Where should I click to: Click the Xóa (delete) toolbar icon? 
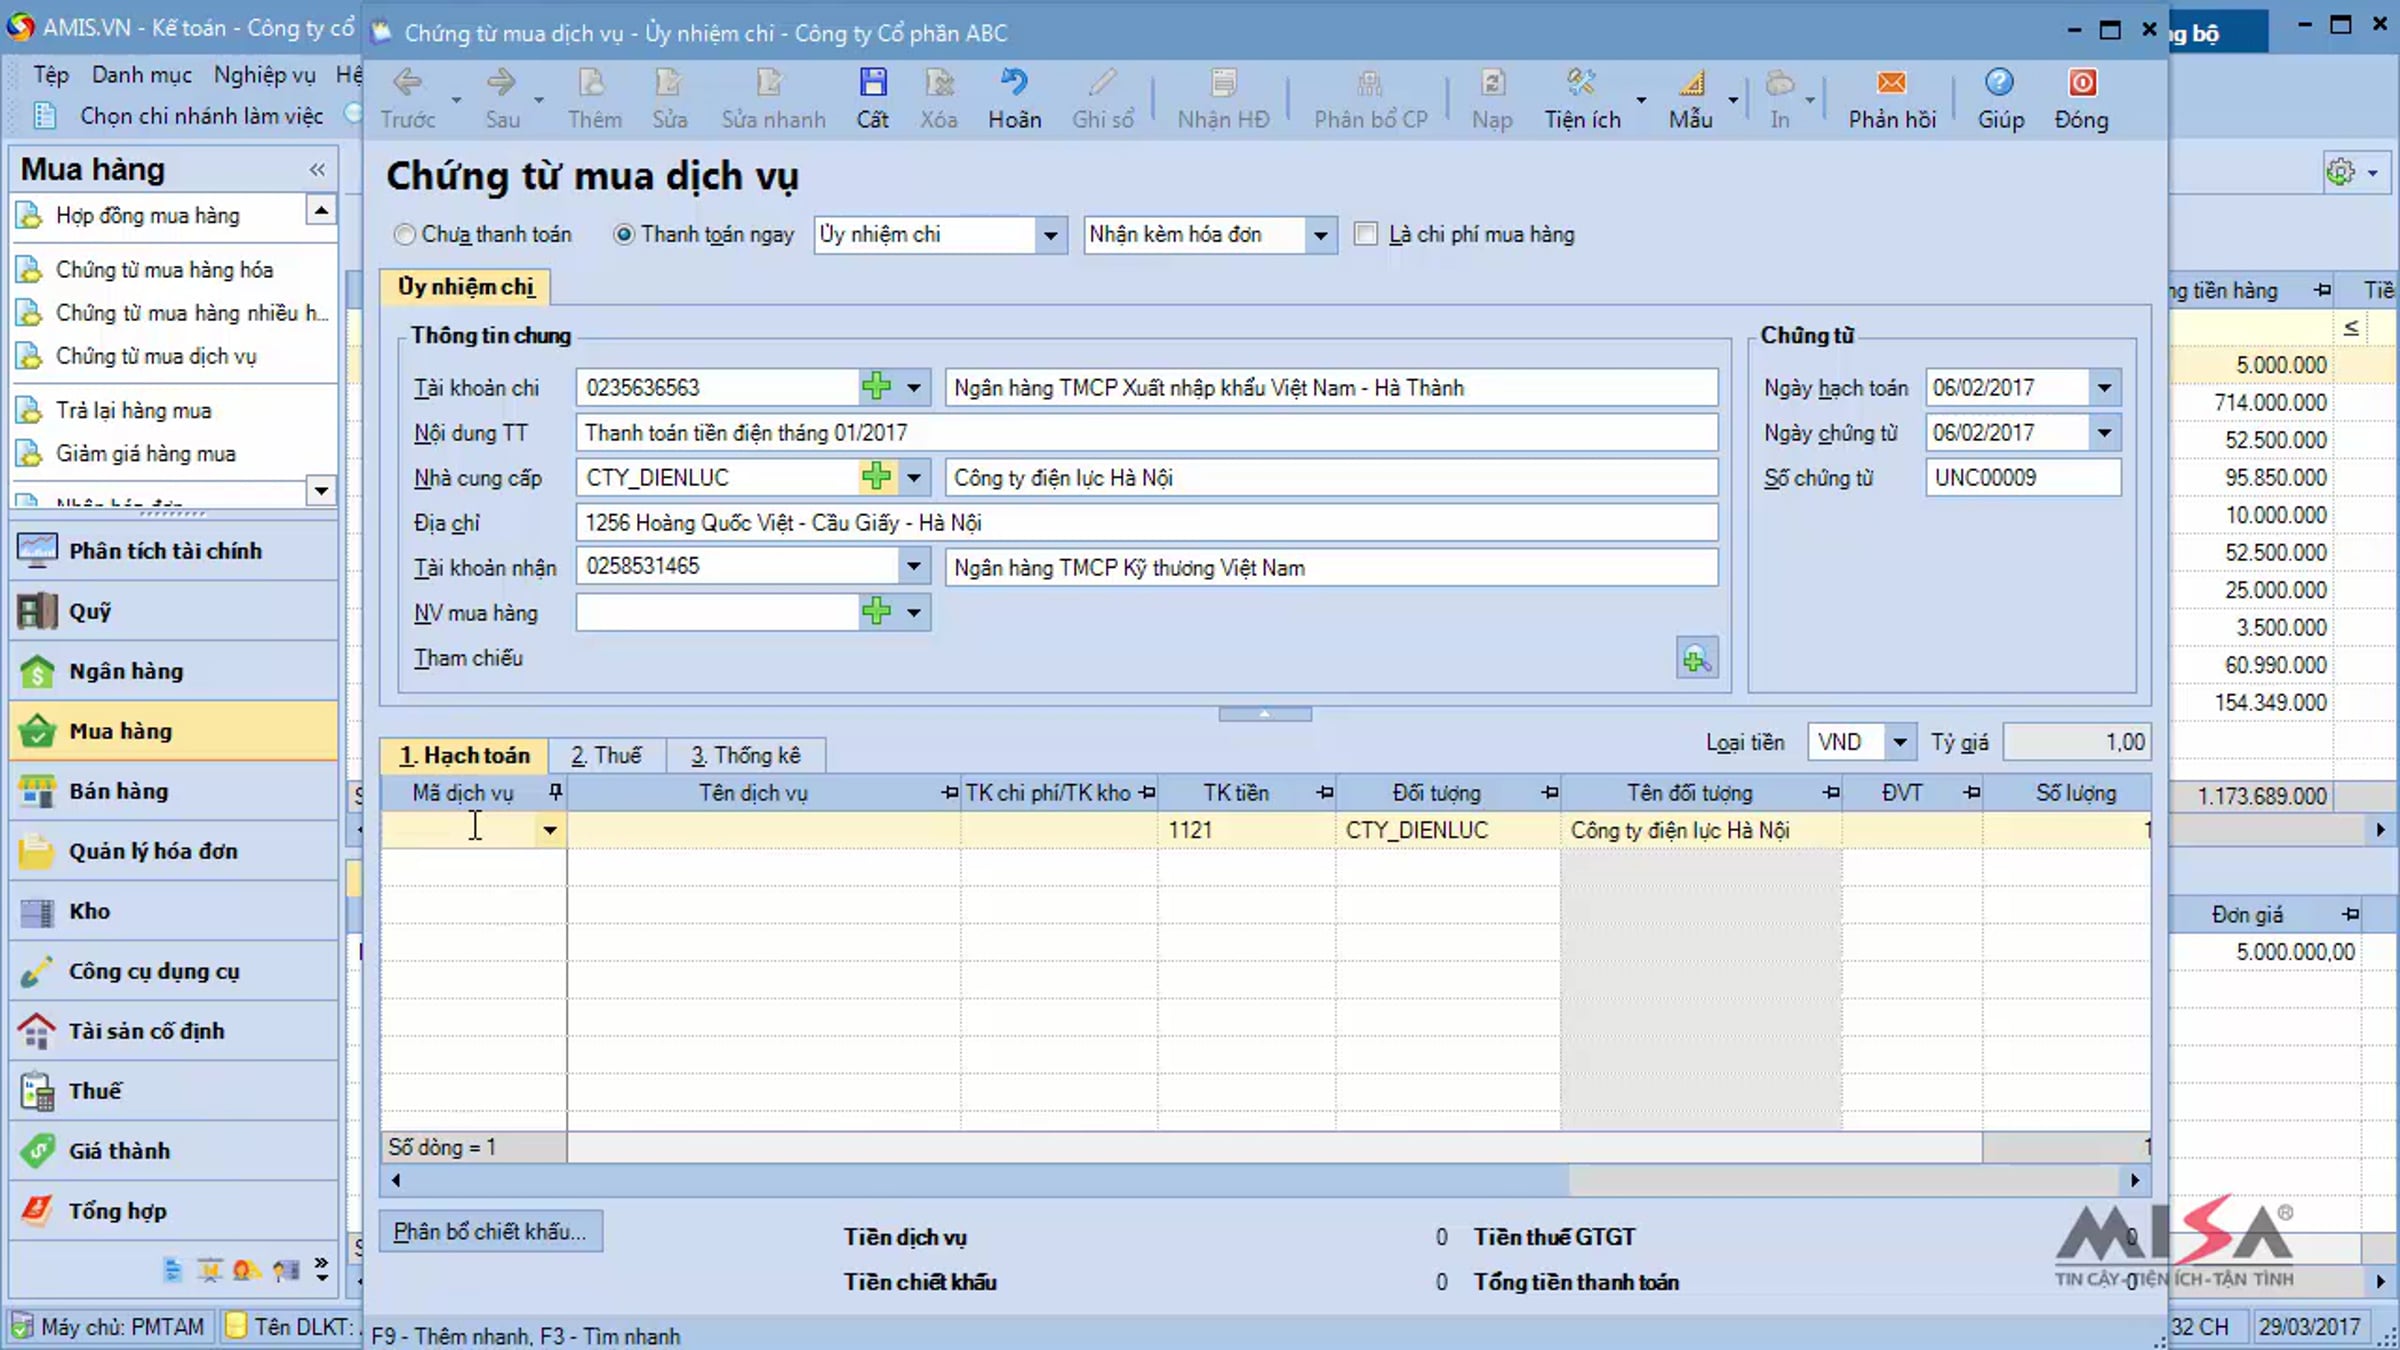click(x=938, y=83)
